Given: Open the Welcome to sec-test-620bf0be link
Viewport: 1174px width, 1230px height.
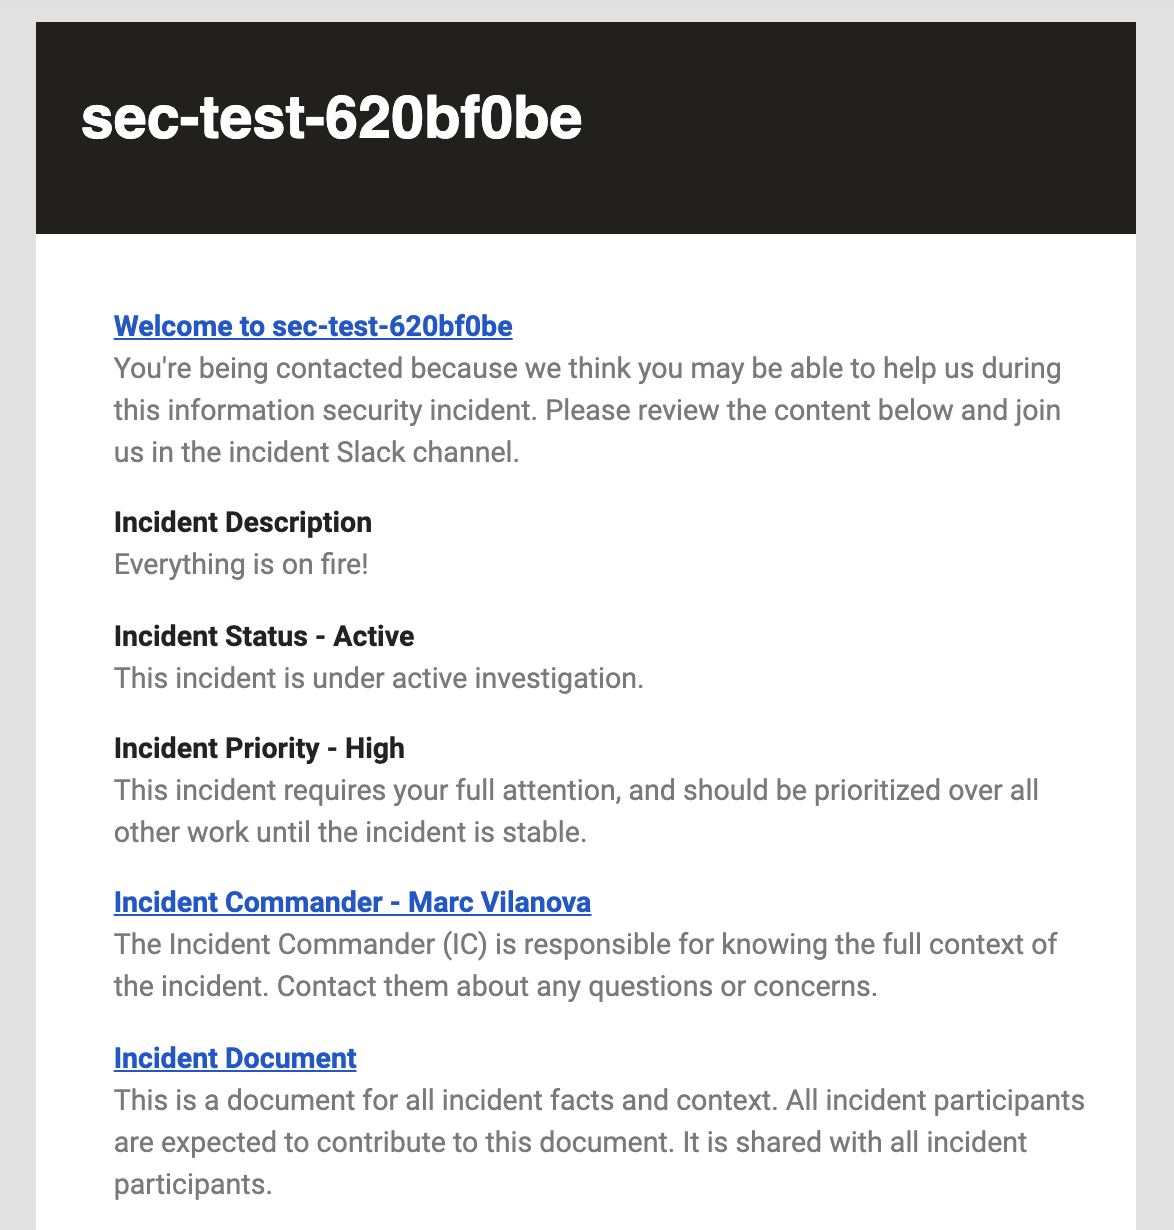Looking at the screenshot, I should tap(313, 326).
